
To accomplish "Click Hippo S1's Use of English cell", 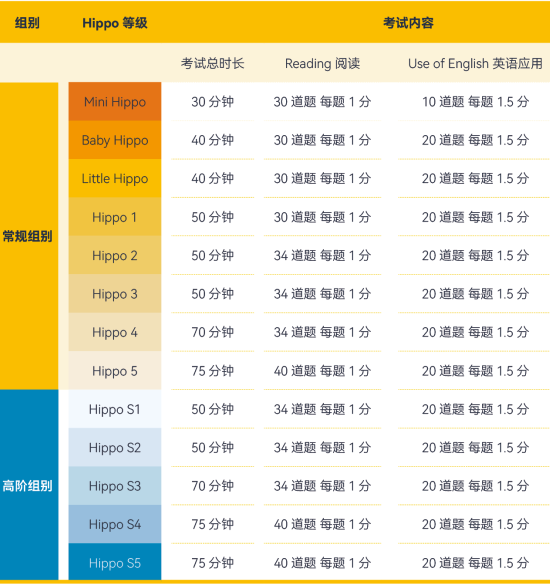I will (476, 409).
